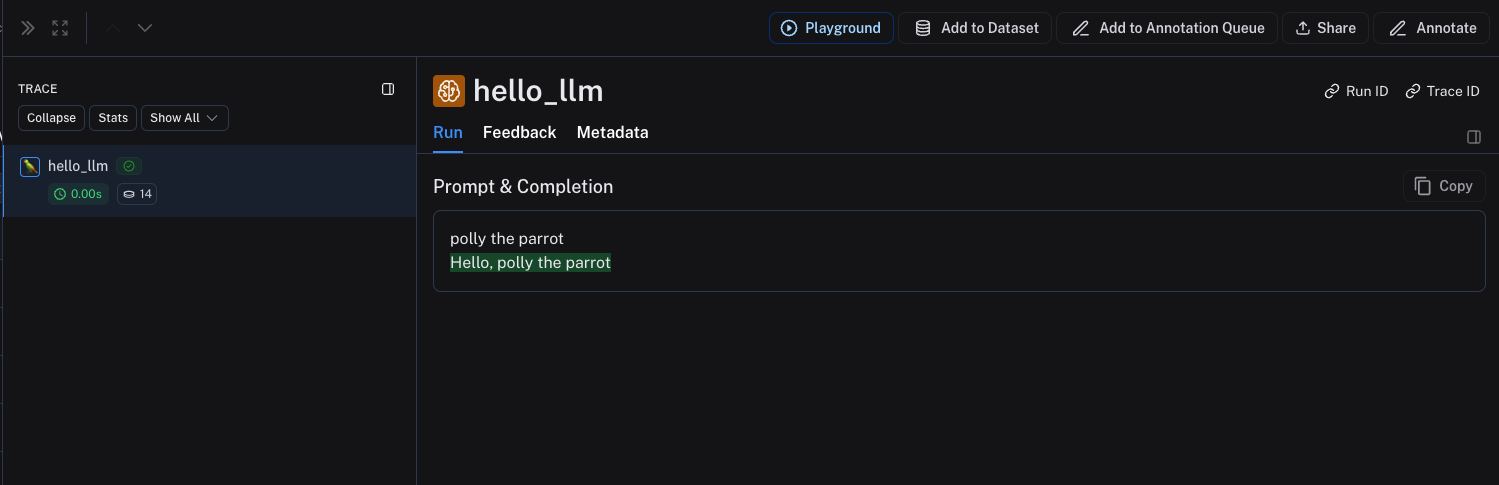Viewport: 1499px width, 485px height.
Task: Click Add to Dataset button
Action: coord(975,28)
